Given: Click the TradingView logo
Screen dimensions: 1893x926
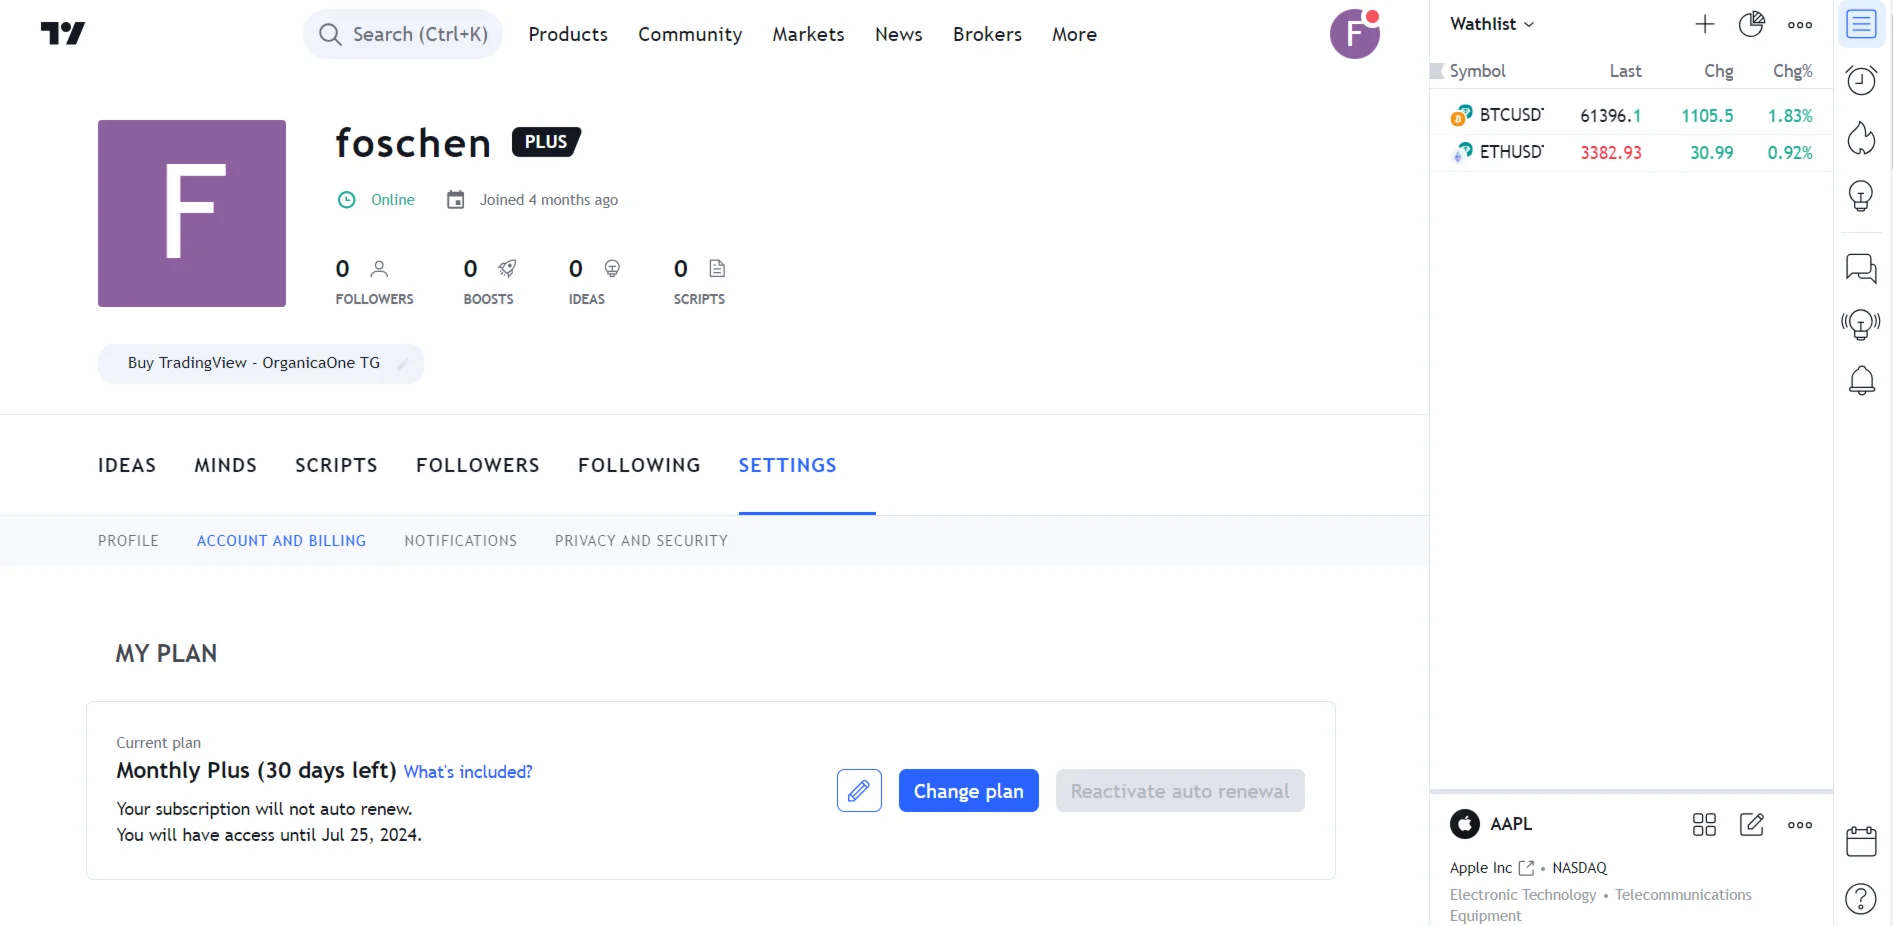Looking at the screenshot, I should tap(62, 34).
